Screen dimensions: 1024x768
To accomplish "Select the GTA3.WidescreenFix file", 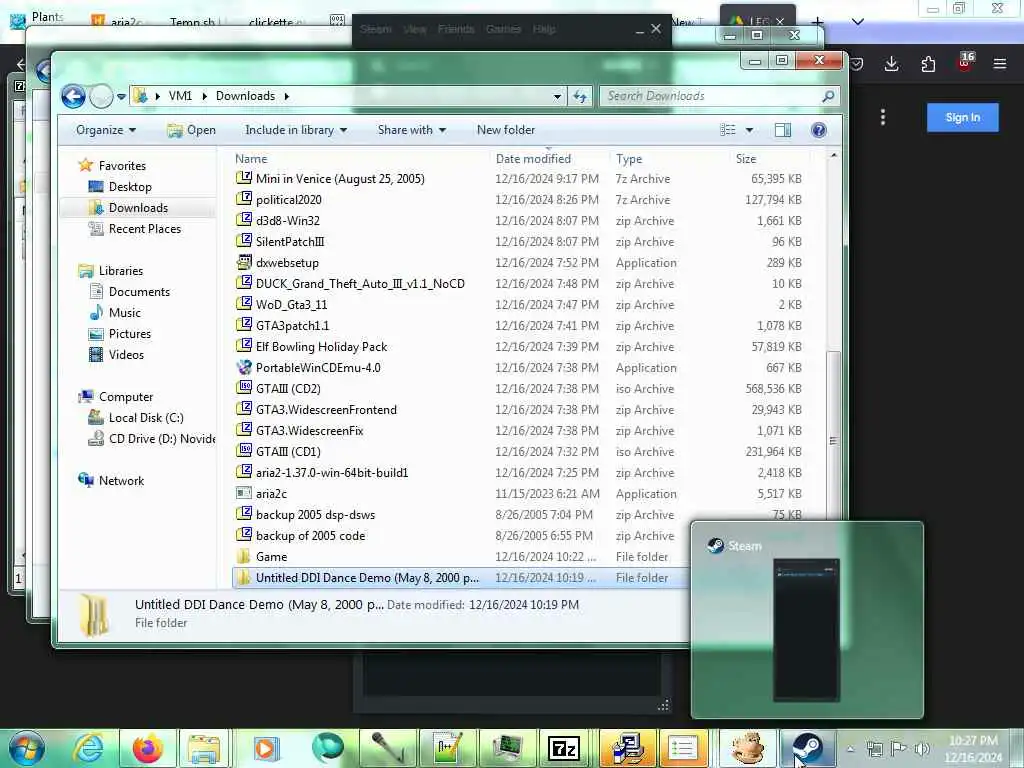I will click(310, 430).
